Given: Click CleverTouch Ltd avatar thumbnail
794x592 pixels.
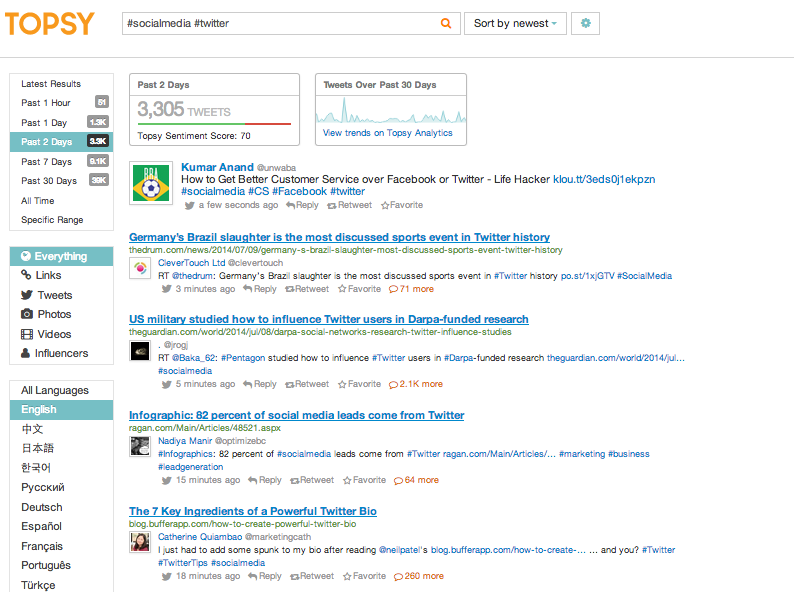Looking at the screenshot, I should click(140, 268).
